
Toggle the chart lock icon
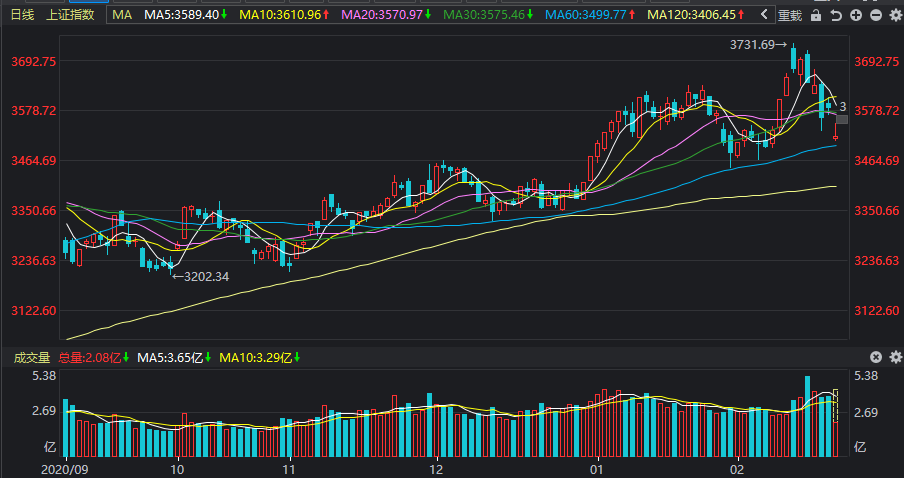pyautogui.click(x=816, y=16)
